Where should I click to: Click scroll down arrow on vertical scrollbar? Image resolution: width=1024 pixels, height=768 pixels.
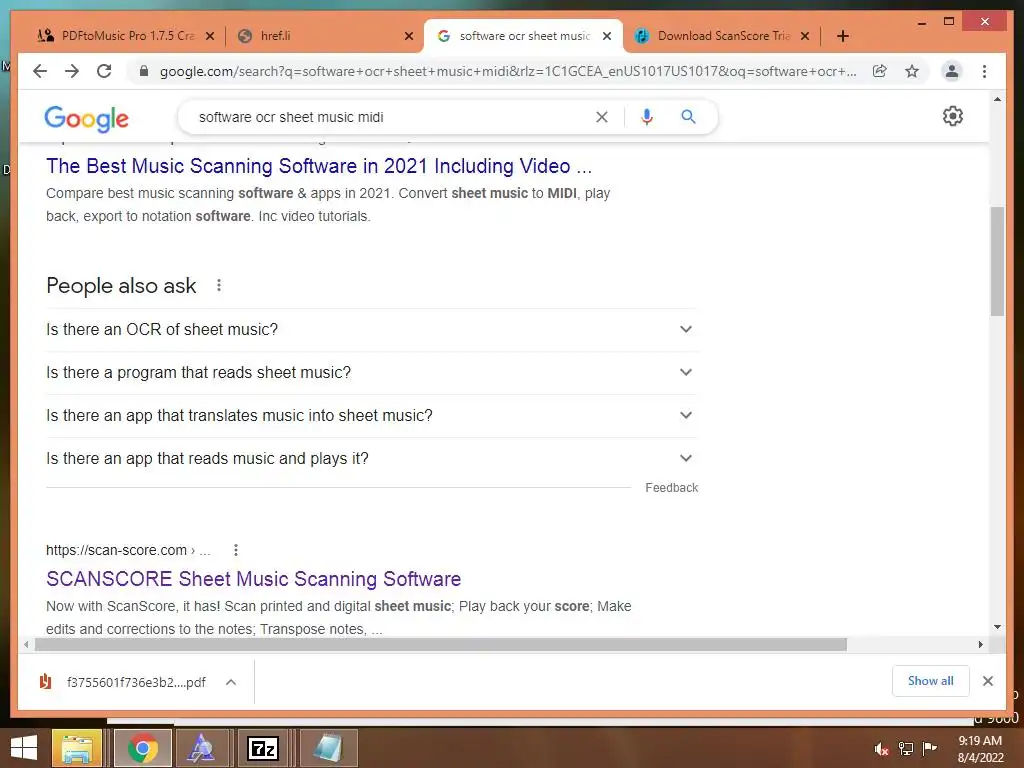(x=997, y=627)
